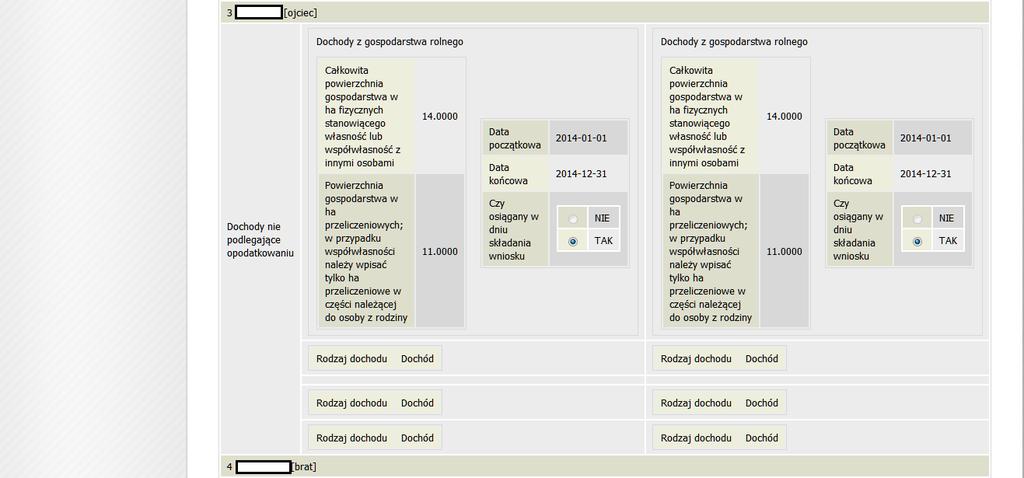The width and height of the screenshot is (1024, 478).
Task: Click first left 'Rodzaj dochodu' table header
Action: [x=351, y=358]
